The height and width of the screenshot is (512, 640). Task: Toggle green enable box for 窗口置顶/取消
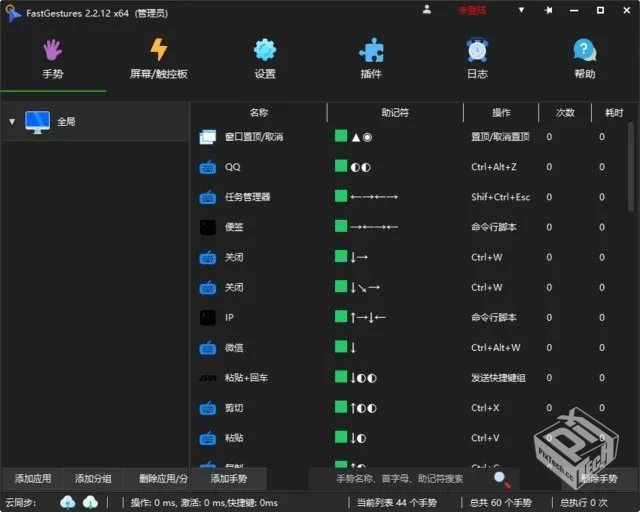[341, 136]
